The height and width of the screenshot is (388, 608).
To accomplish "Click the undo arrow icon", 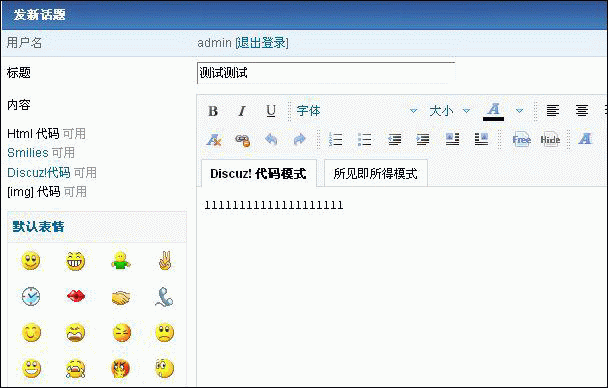I will coord(271,139).
